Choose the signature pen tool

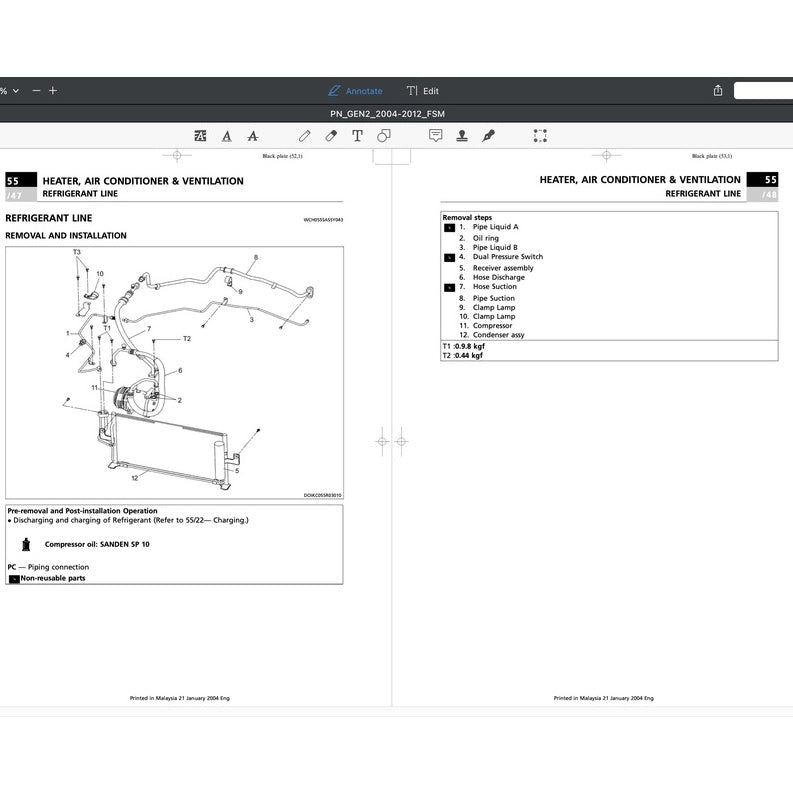(489, 136)
